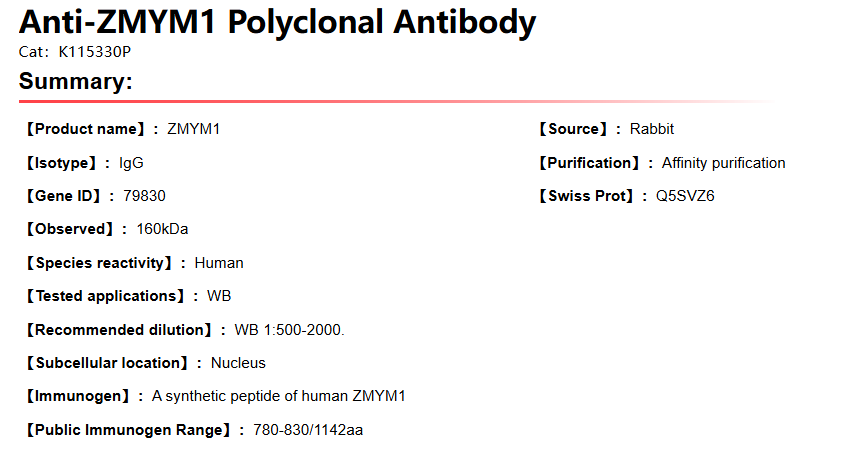The image size is (864, 466).
Task: Click the Public Immunogen Range label
Action: [134, 430]
